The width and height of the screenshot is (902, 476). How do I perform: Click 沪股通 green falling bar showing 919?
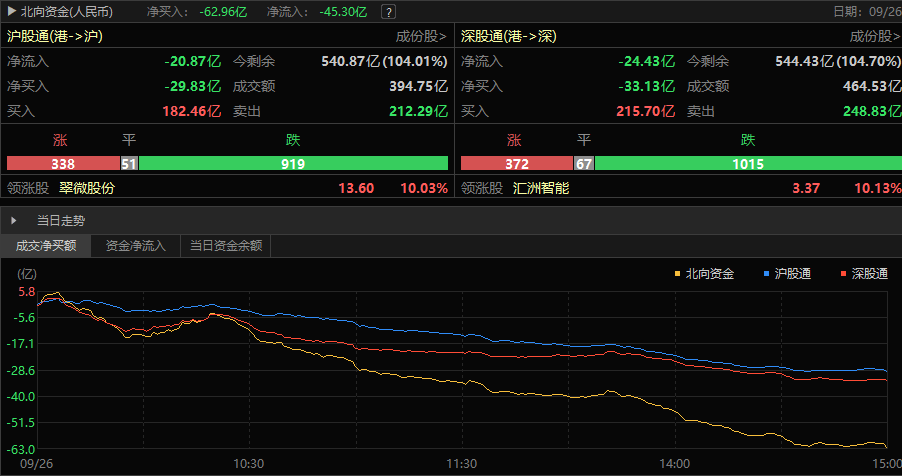(293, 164)
